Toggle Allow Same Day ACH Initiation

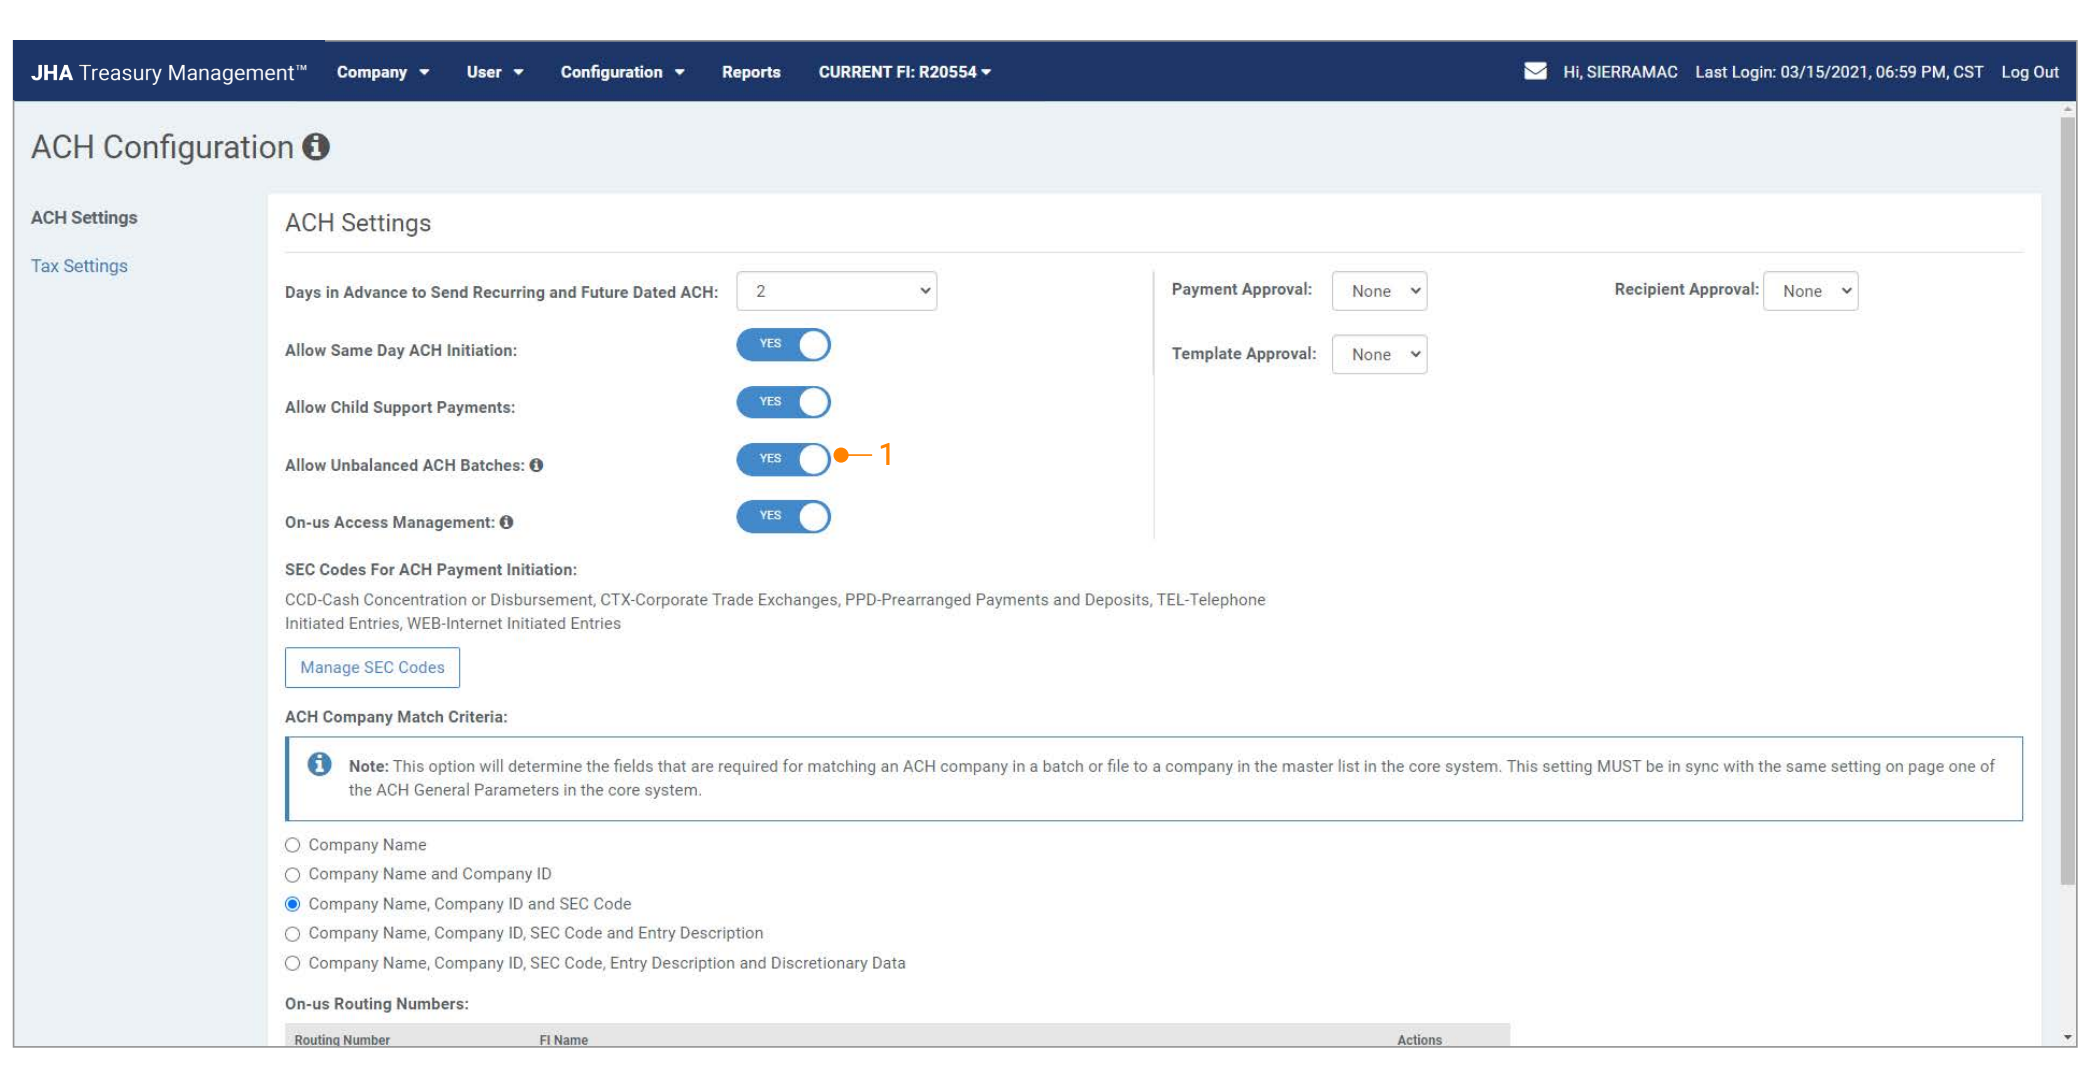point(783,345)
